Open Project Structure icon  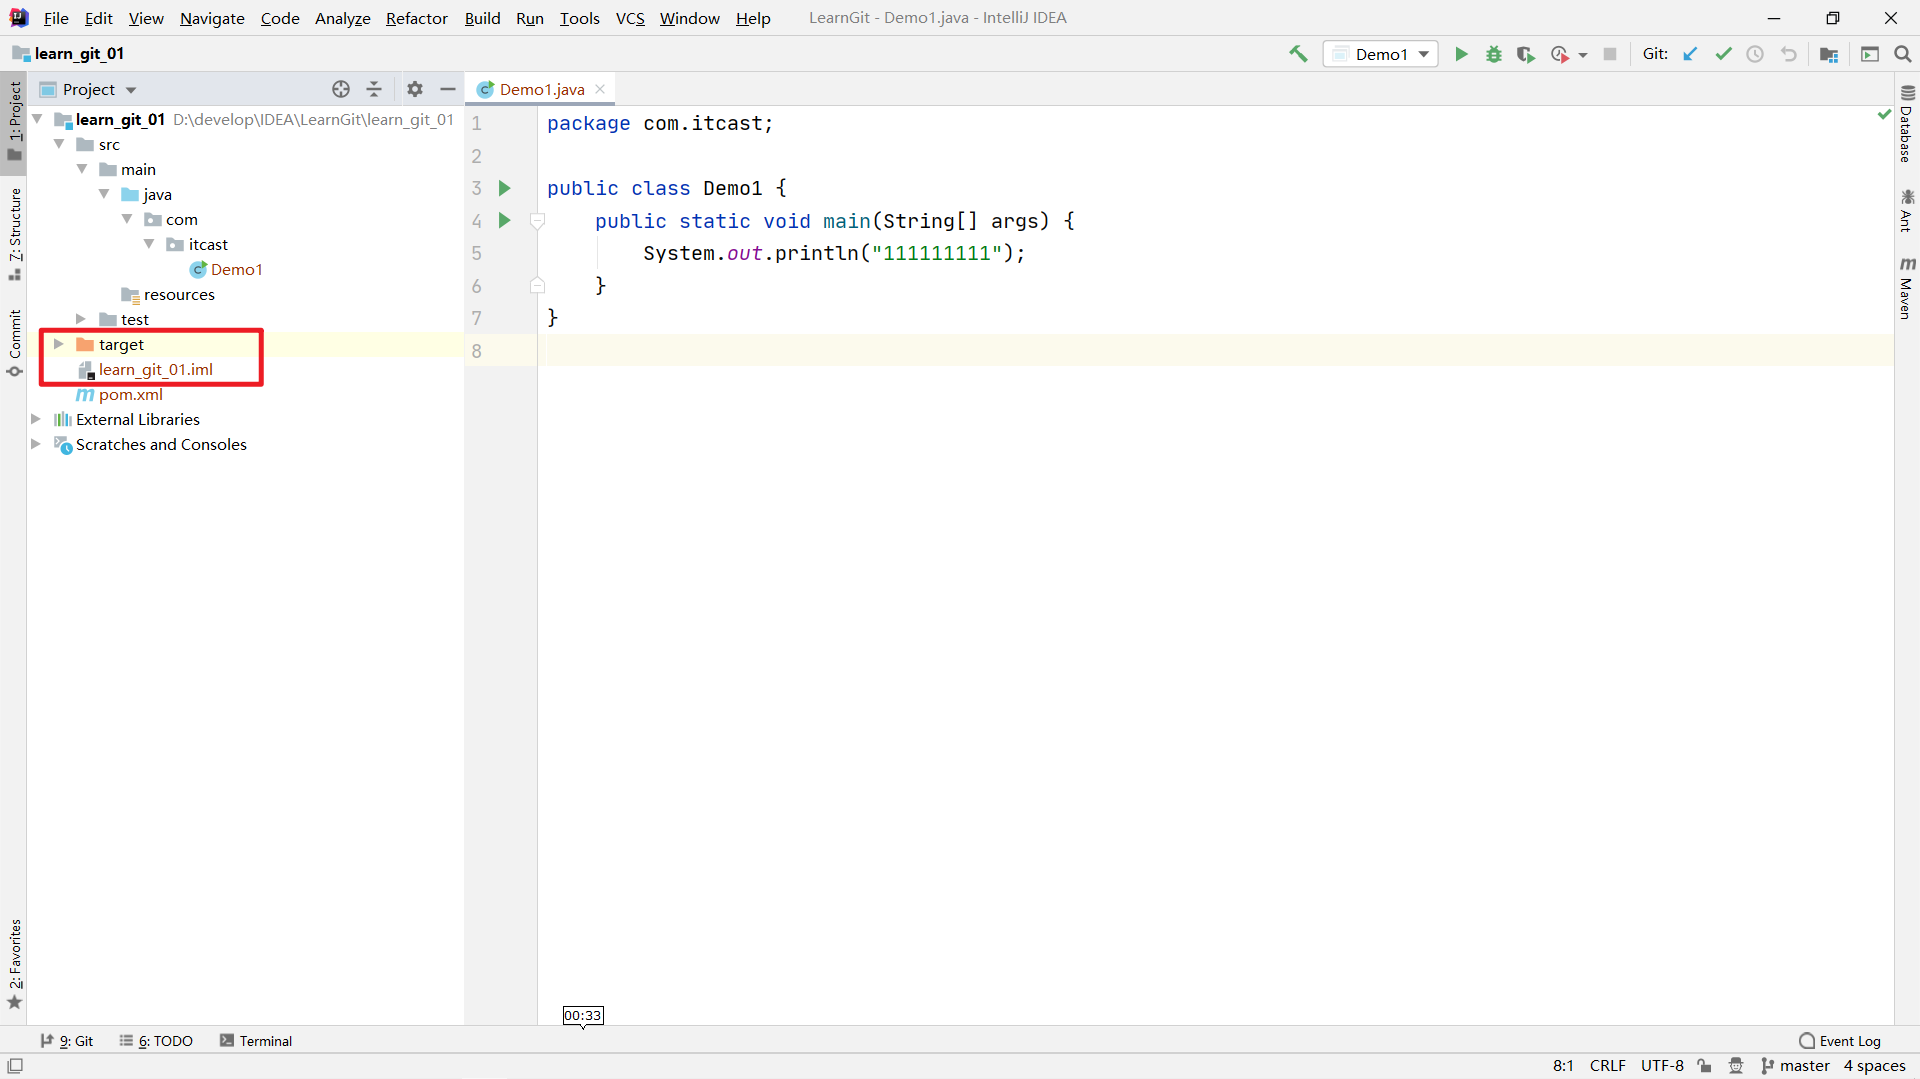point(1829,54)
